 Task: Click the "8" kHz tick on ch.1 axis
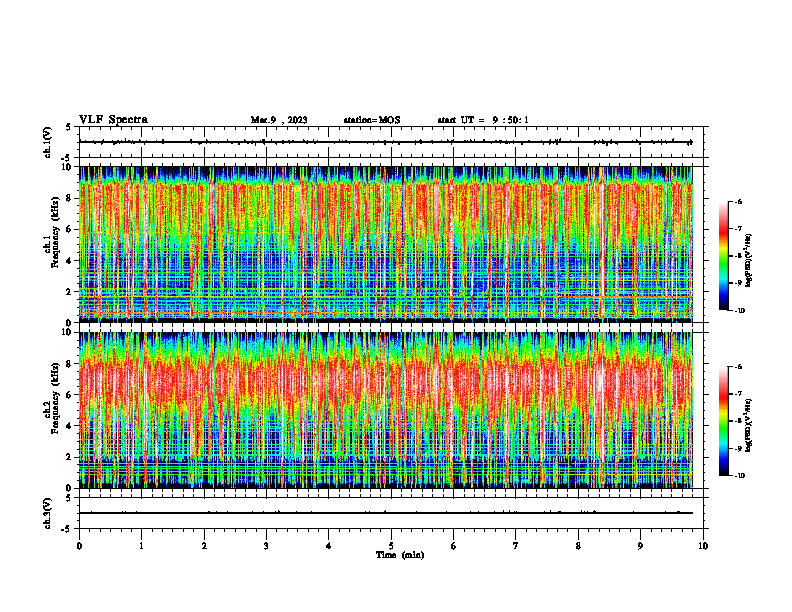[70, 198]
